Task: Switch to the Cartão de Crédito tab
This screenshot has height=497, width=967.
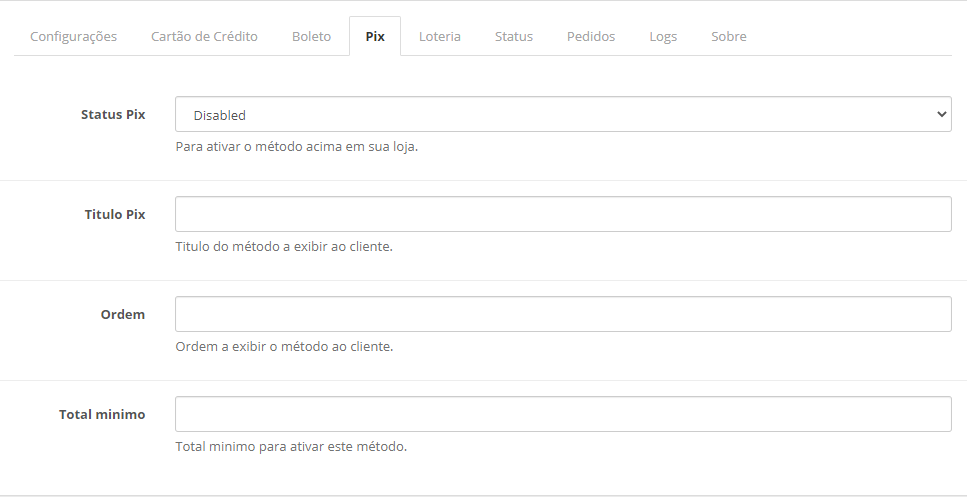Action: (x=204, y=36)
